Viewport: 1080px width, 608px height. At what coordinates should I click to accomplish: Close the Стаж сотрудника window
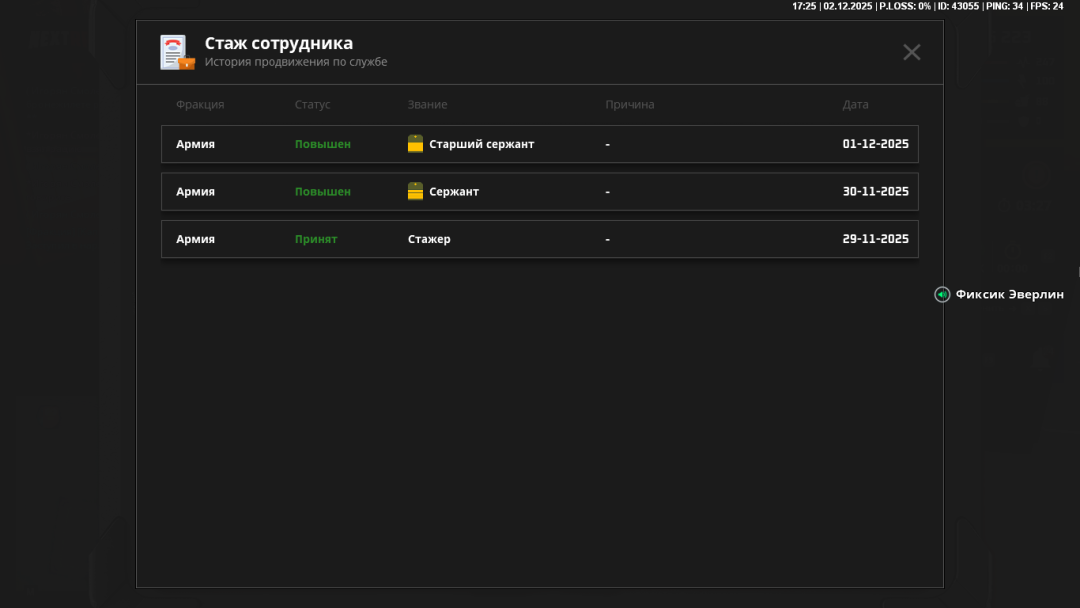[x=911, y=52]
